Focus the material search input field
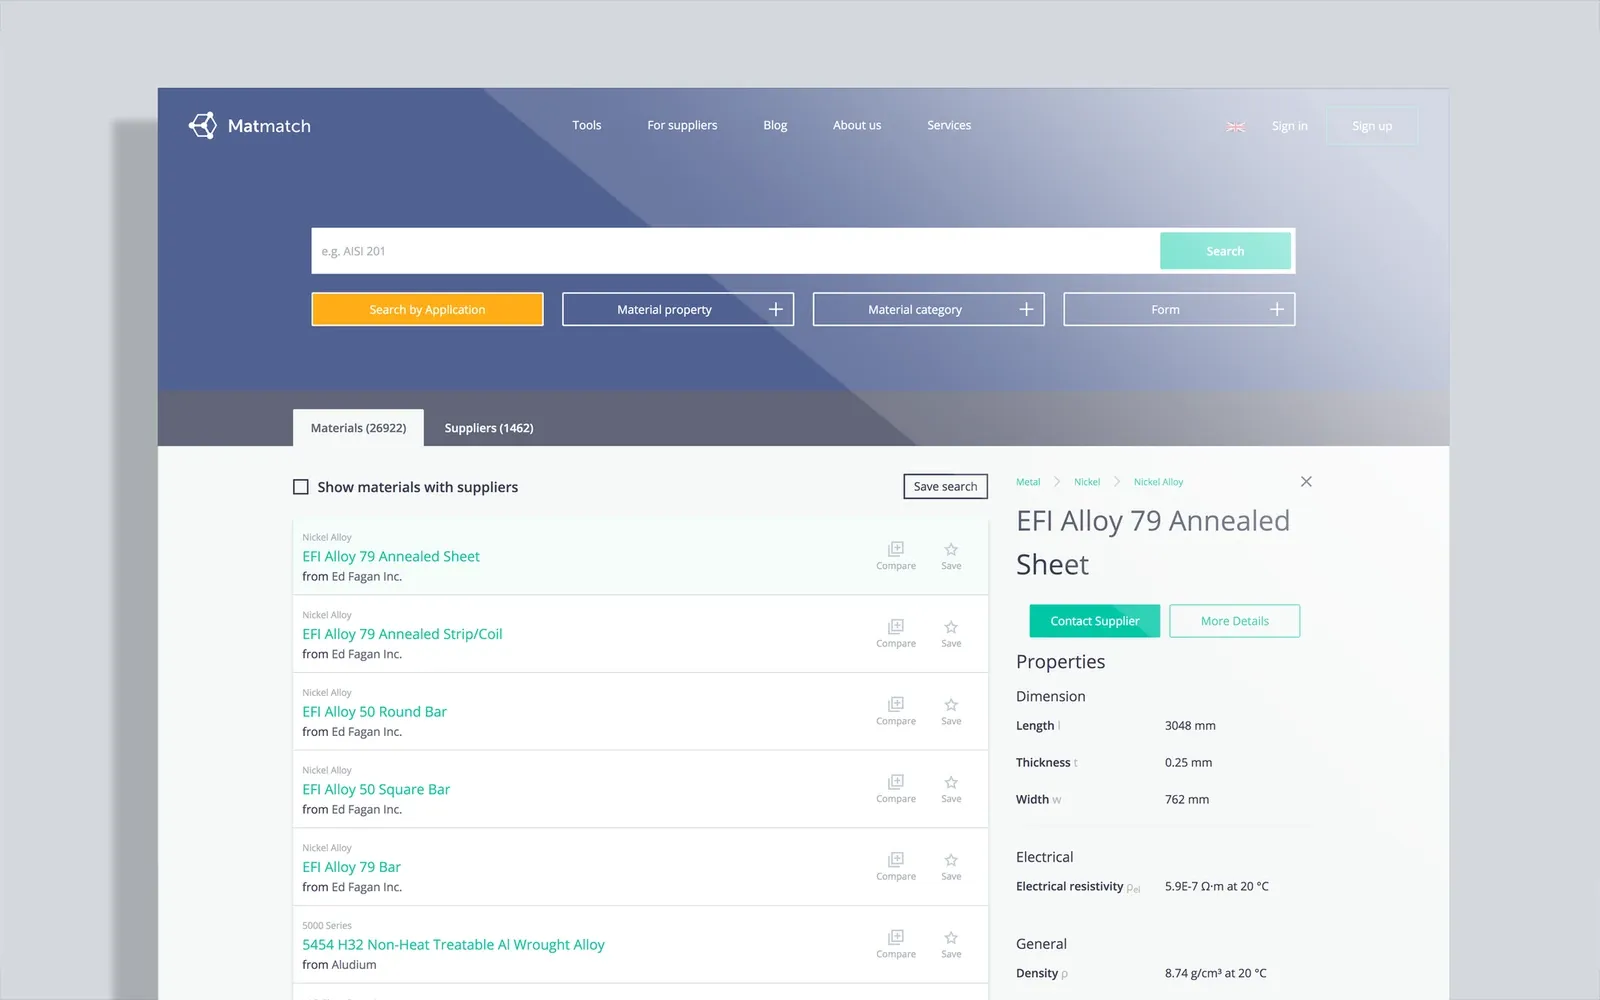The height and width of the screenshot is (1000, 1600). [x=736, y=251]
